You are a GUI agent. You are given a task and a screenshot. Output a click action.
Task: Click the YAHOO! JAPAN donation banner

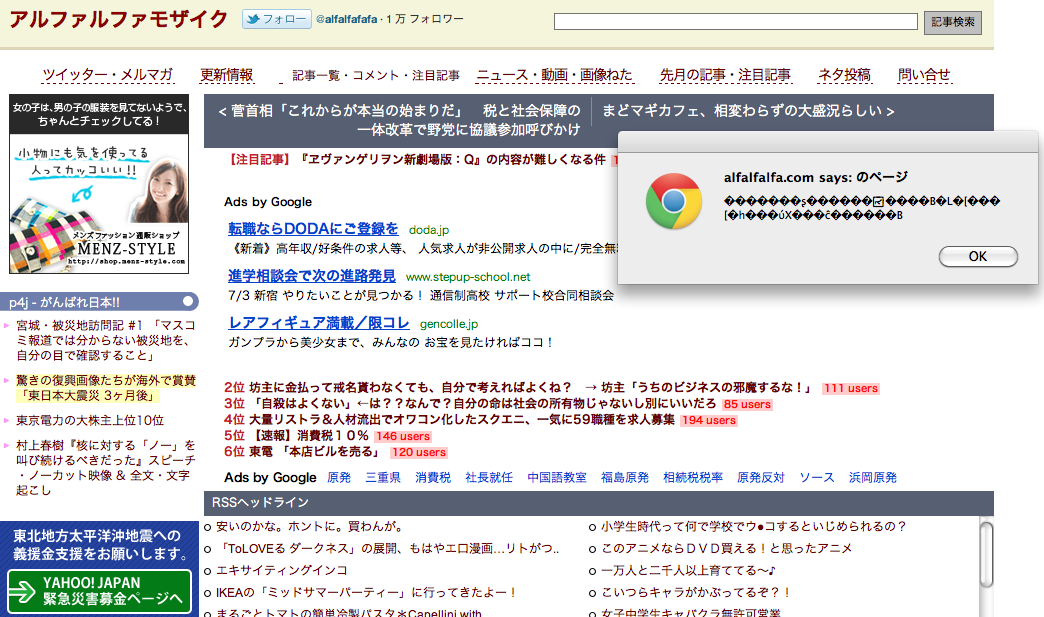[x=98, y=590]
